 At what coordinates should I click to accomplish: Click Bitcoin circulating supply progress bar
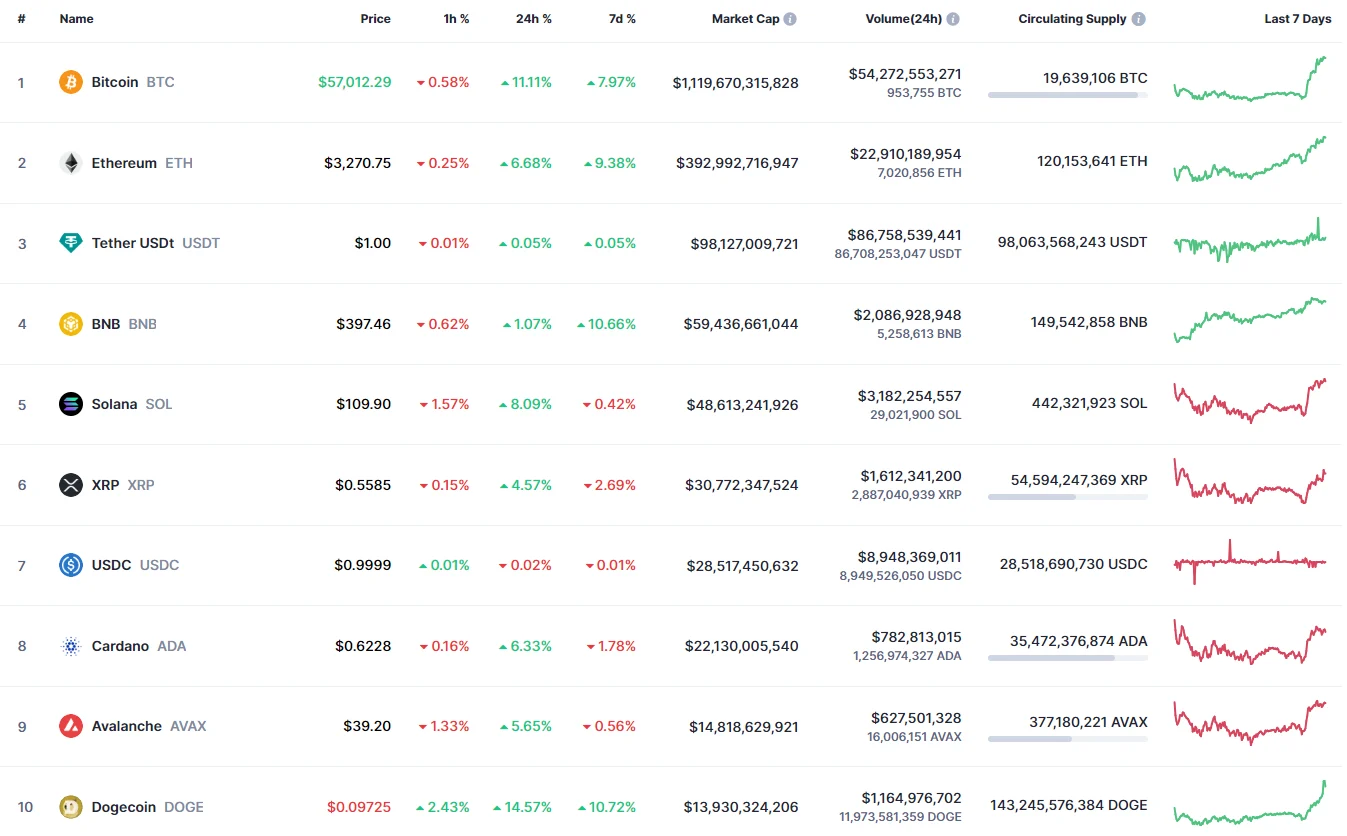tap(1067, 95)
